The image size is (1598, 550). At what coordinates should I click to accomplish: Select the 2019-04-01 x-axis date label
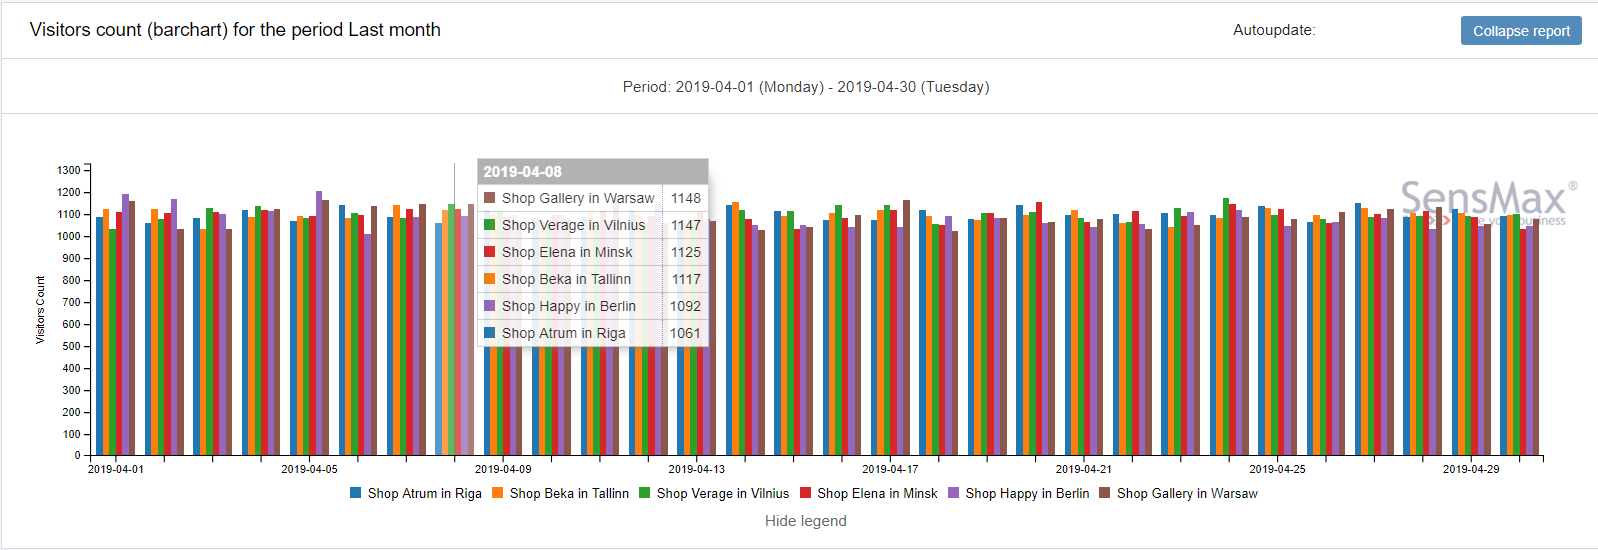click(116, 469)
